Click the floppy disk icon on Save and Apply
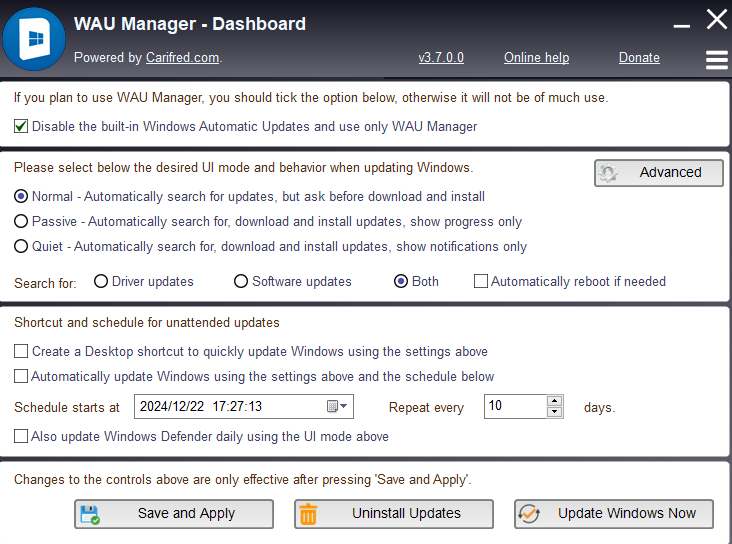The width and height of the screenshot is (732, 544). [x=90, y=515]
